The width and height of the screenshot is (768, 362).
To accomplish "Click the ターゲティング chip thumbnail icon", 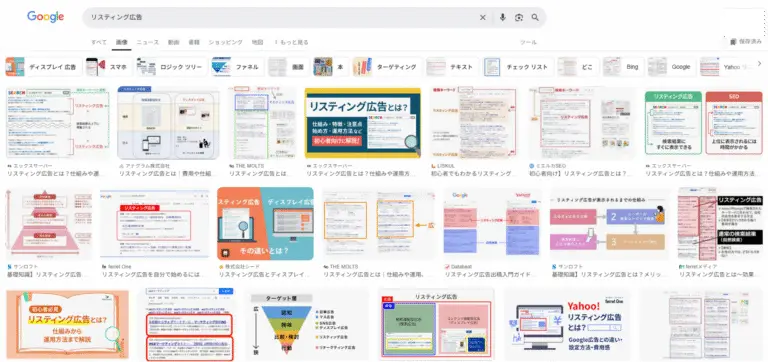I will (x=362, y=67).
